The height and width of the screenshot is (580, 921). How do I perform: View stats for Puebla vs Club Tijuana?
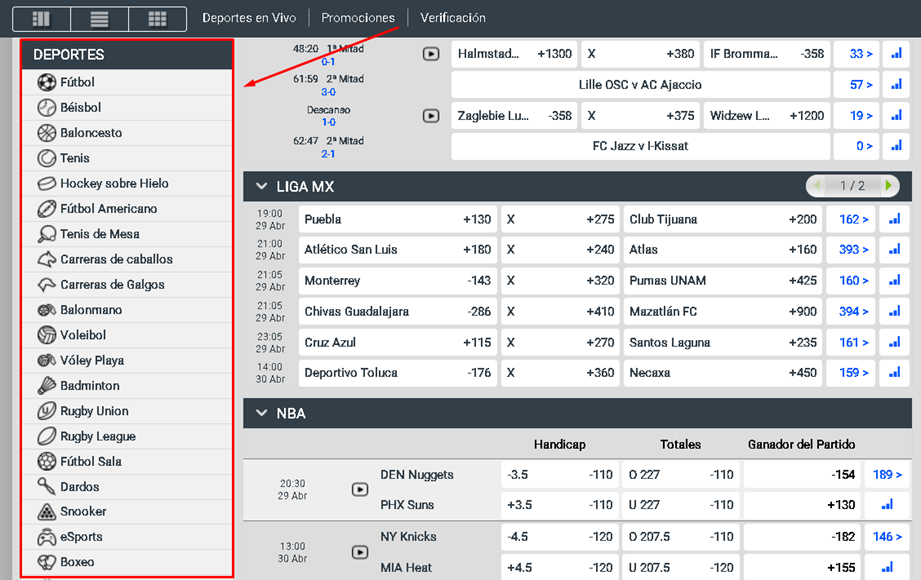895,219
